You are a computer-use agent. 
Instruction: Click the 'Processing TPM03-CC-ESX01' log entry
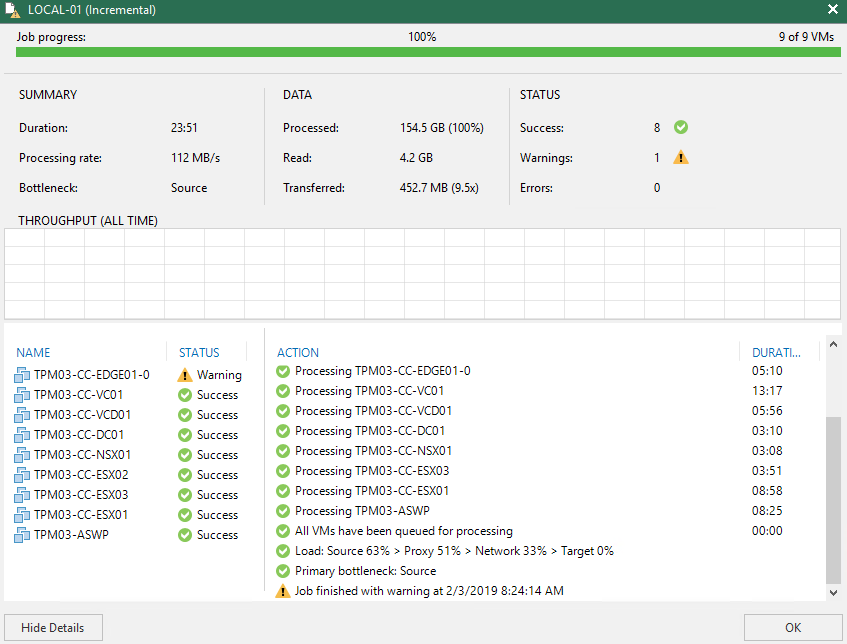[x=372, y=491]
